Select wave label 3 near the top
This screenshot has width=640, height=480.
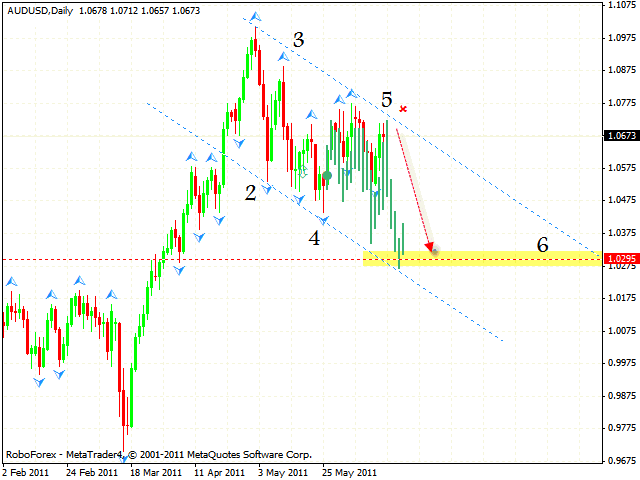[x=298, y=40]
